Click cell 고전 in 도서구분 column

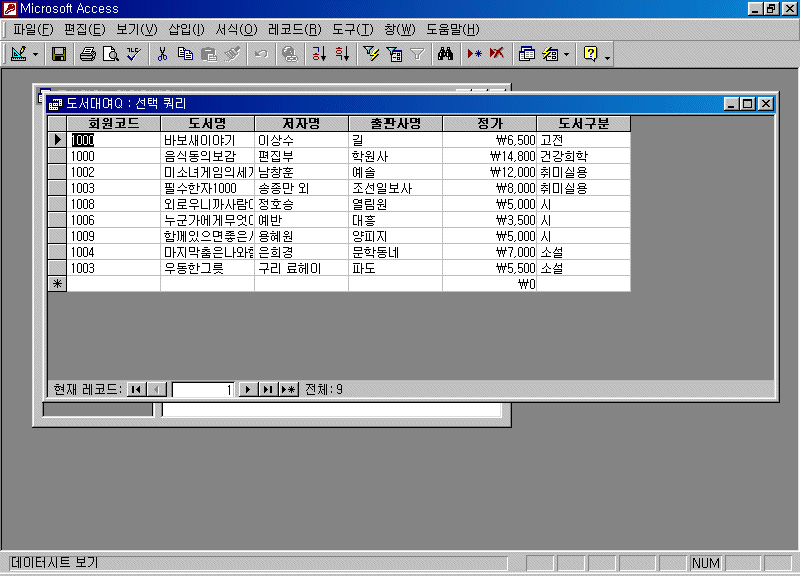[584, 140]
